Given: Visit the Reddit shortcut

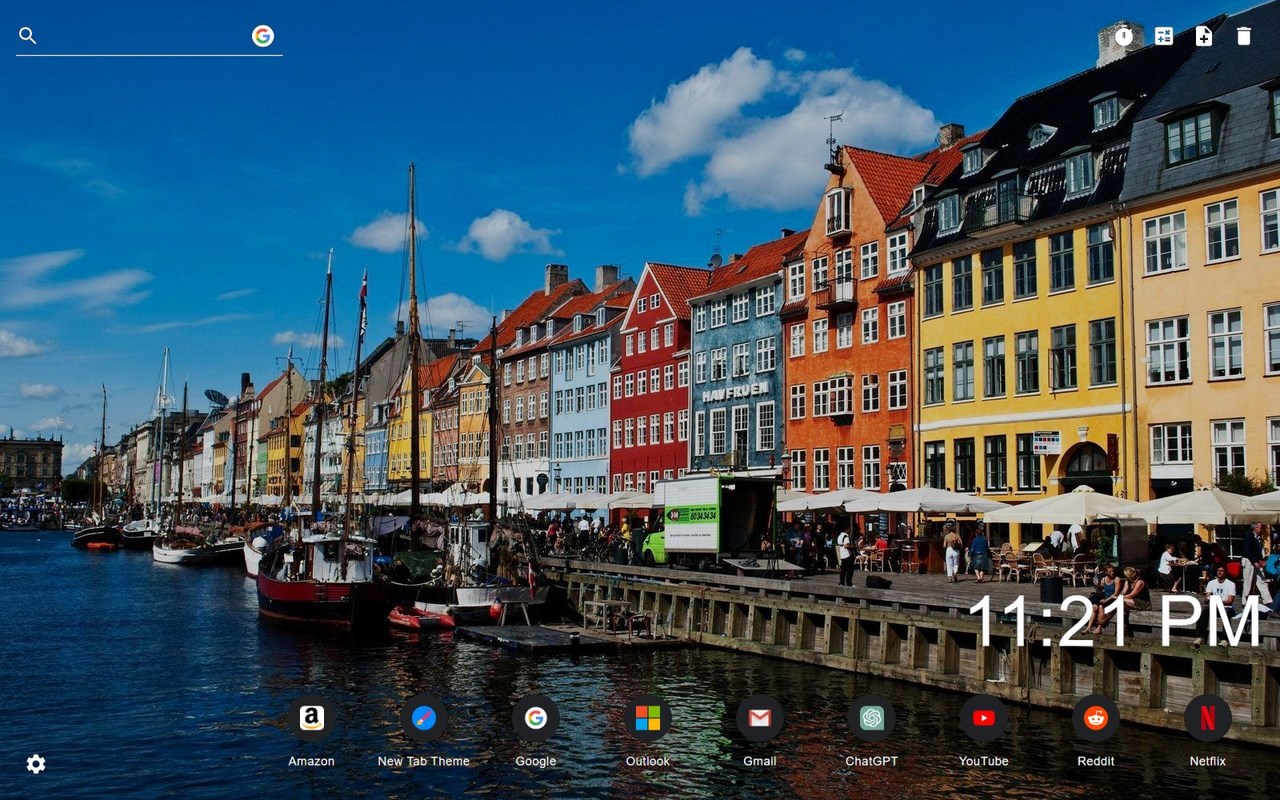Looking at the screenshot, I should [x=1096, y=718].
